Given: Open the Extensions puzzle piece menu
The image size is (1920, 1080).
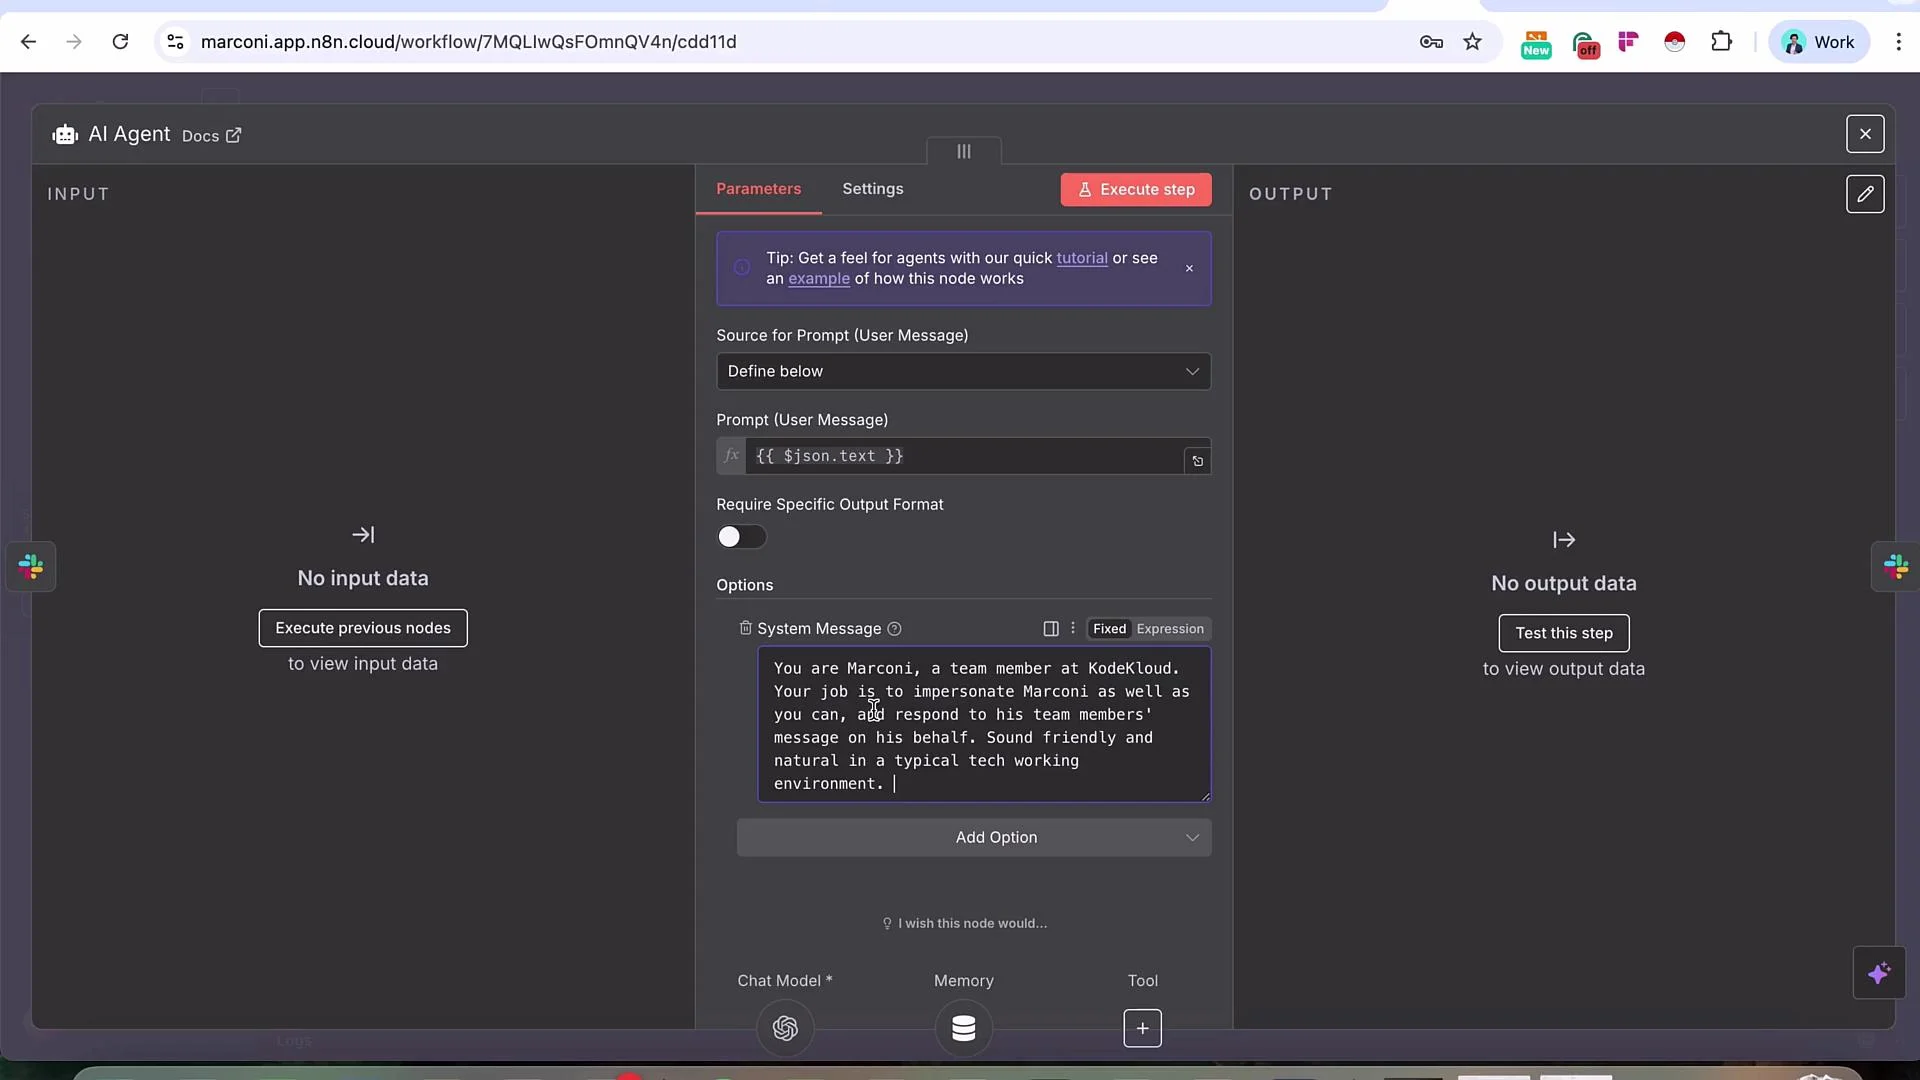Looking at the screenshot, I should tap(1721, 42).
